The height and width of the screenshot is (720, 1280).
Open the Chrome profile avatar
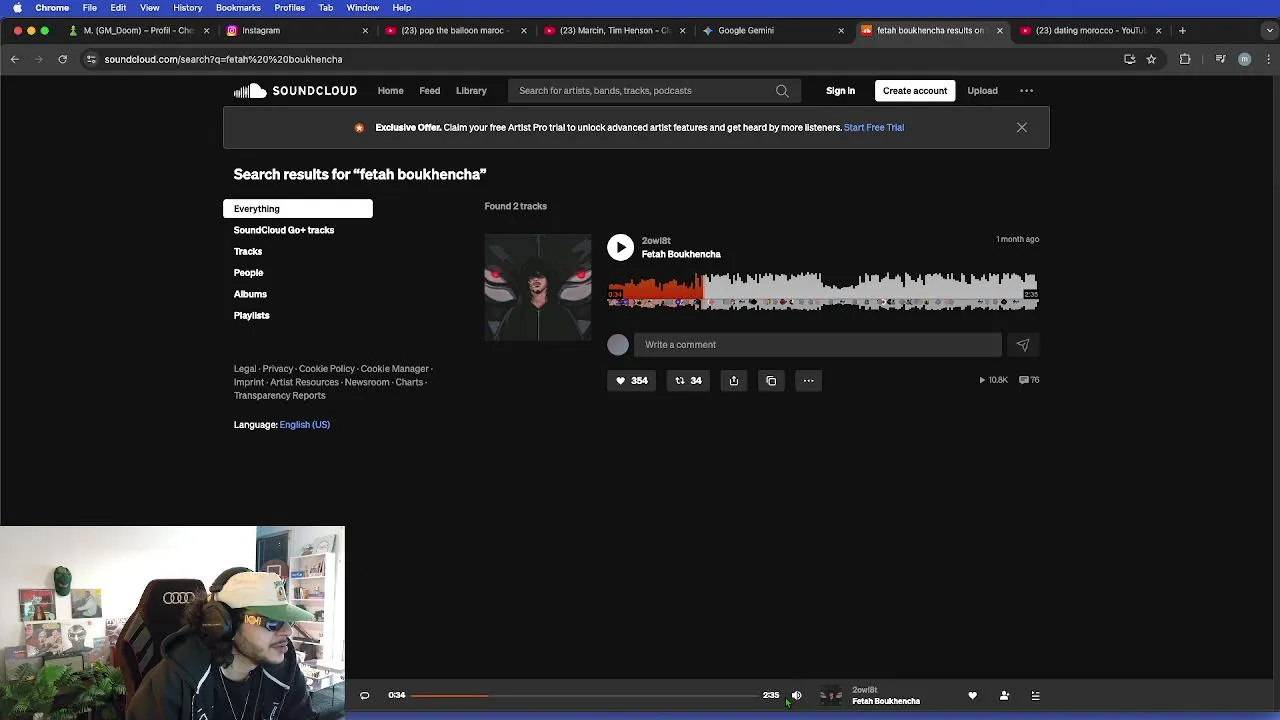[1244, 60]
